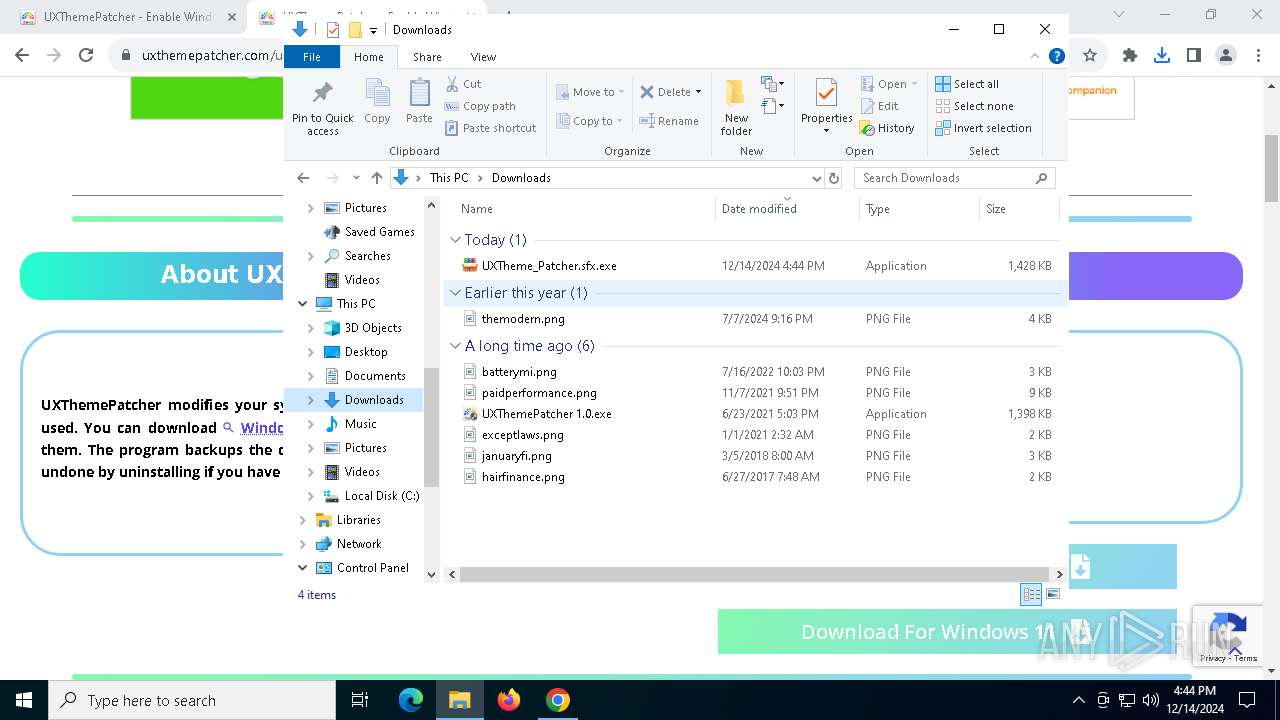
Task: Click Explorer Help question mark icon
Action: tap(1056, 57)
